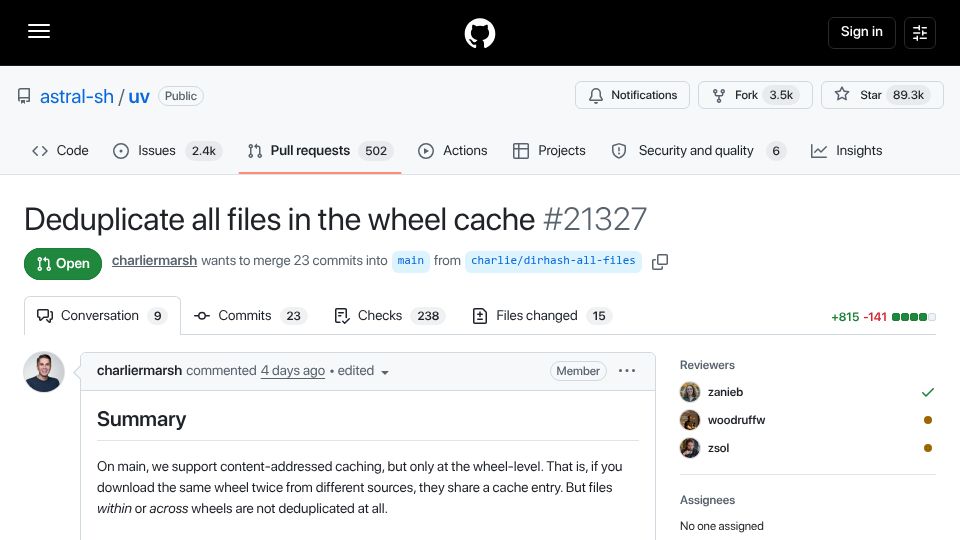Screen dimensions: 960x540
Task: Click the main base branch label
Action: point(411,261)
